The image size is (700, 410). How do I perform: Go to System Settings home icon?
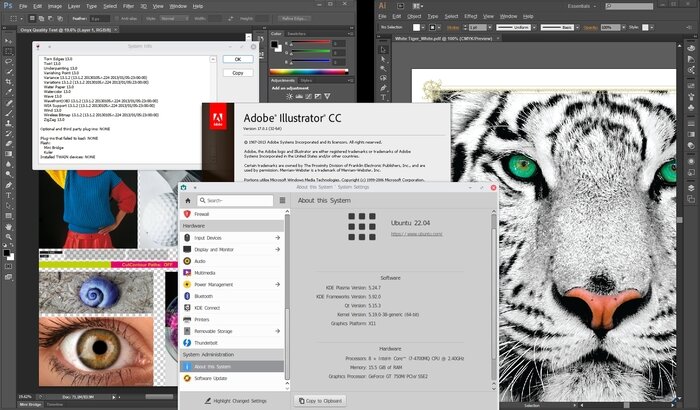188,201
